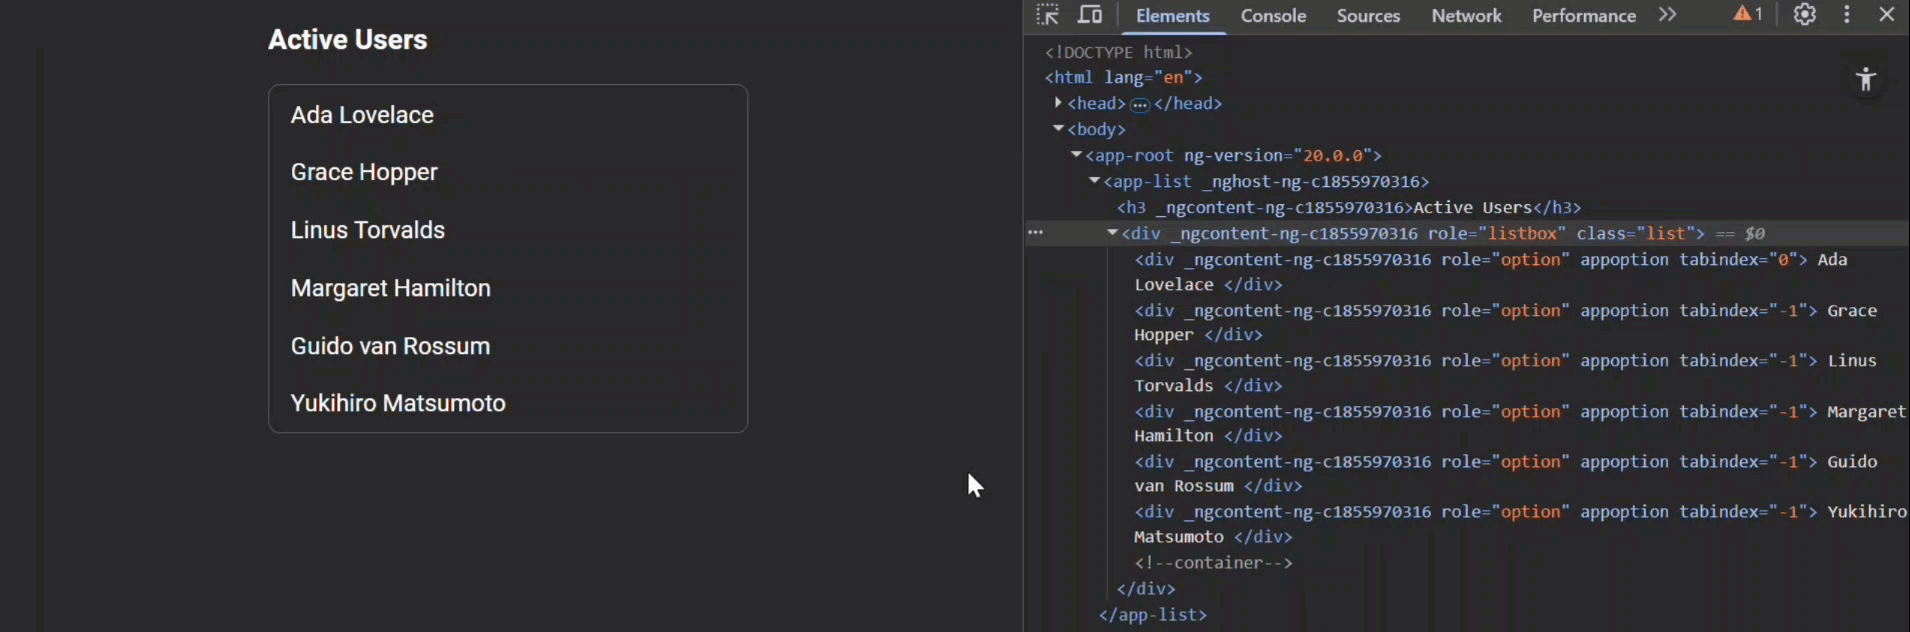Select Yukihiro Matsumoto in the list
This screenshot has height=632, width=1910.
tap(508, 403)
